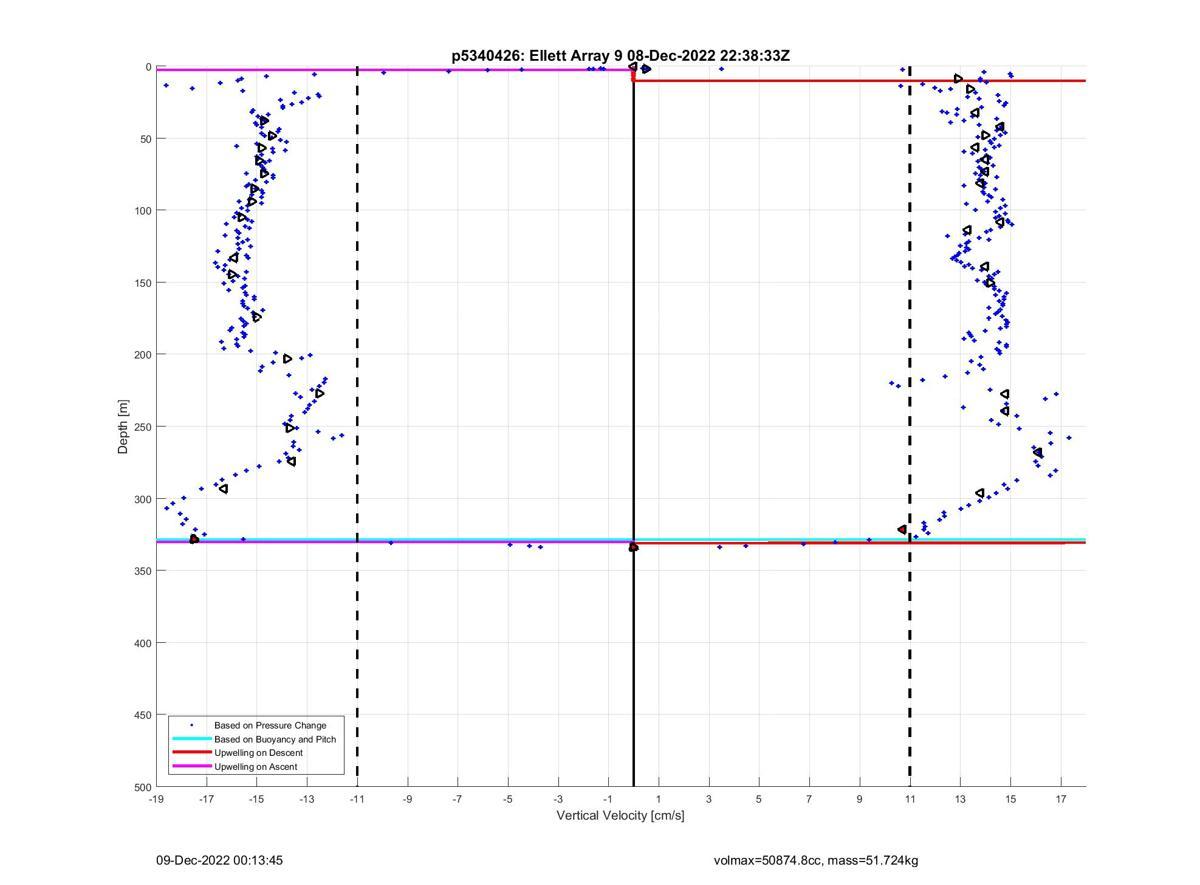Click the y-axis tick label '250'
The width and height of the screenshot is (1200, 885).
click(x=142, y=427)
